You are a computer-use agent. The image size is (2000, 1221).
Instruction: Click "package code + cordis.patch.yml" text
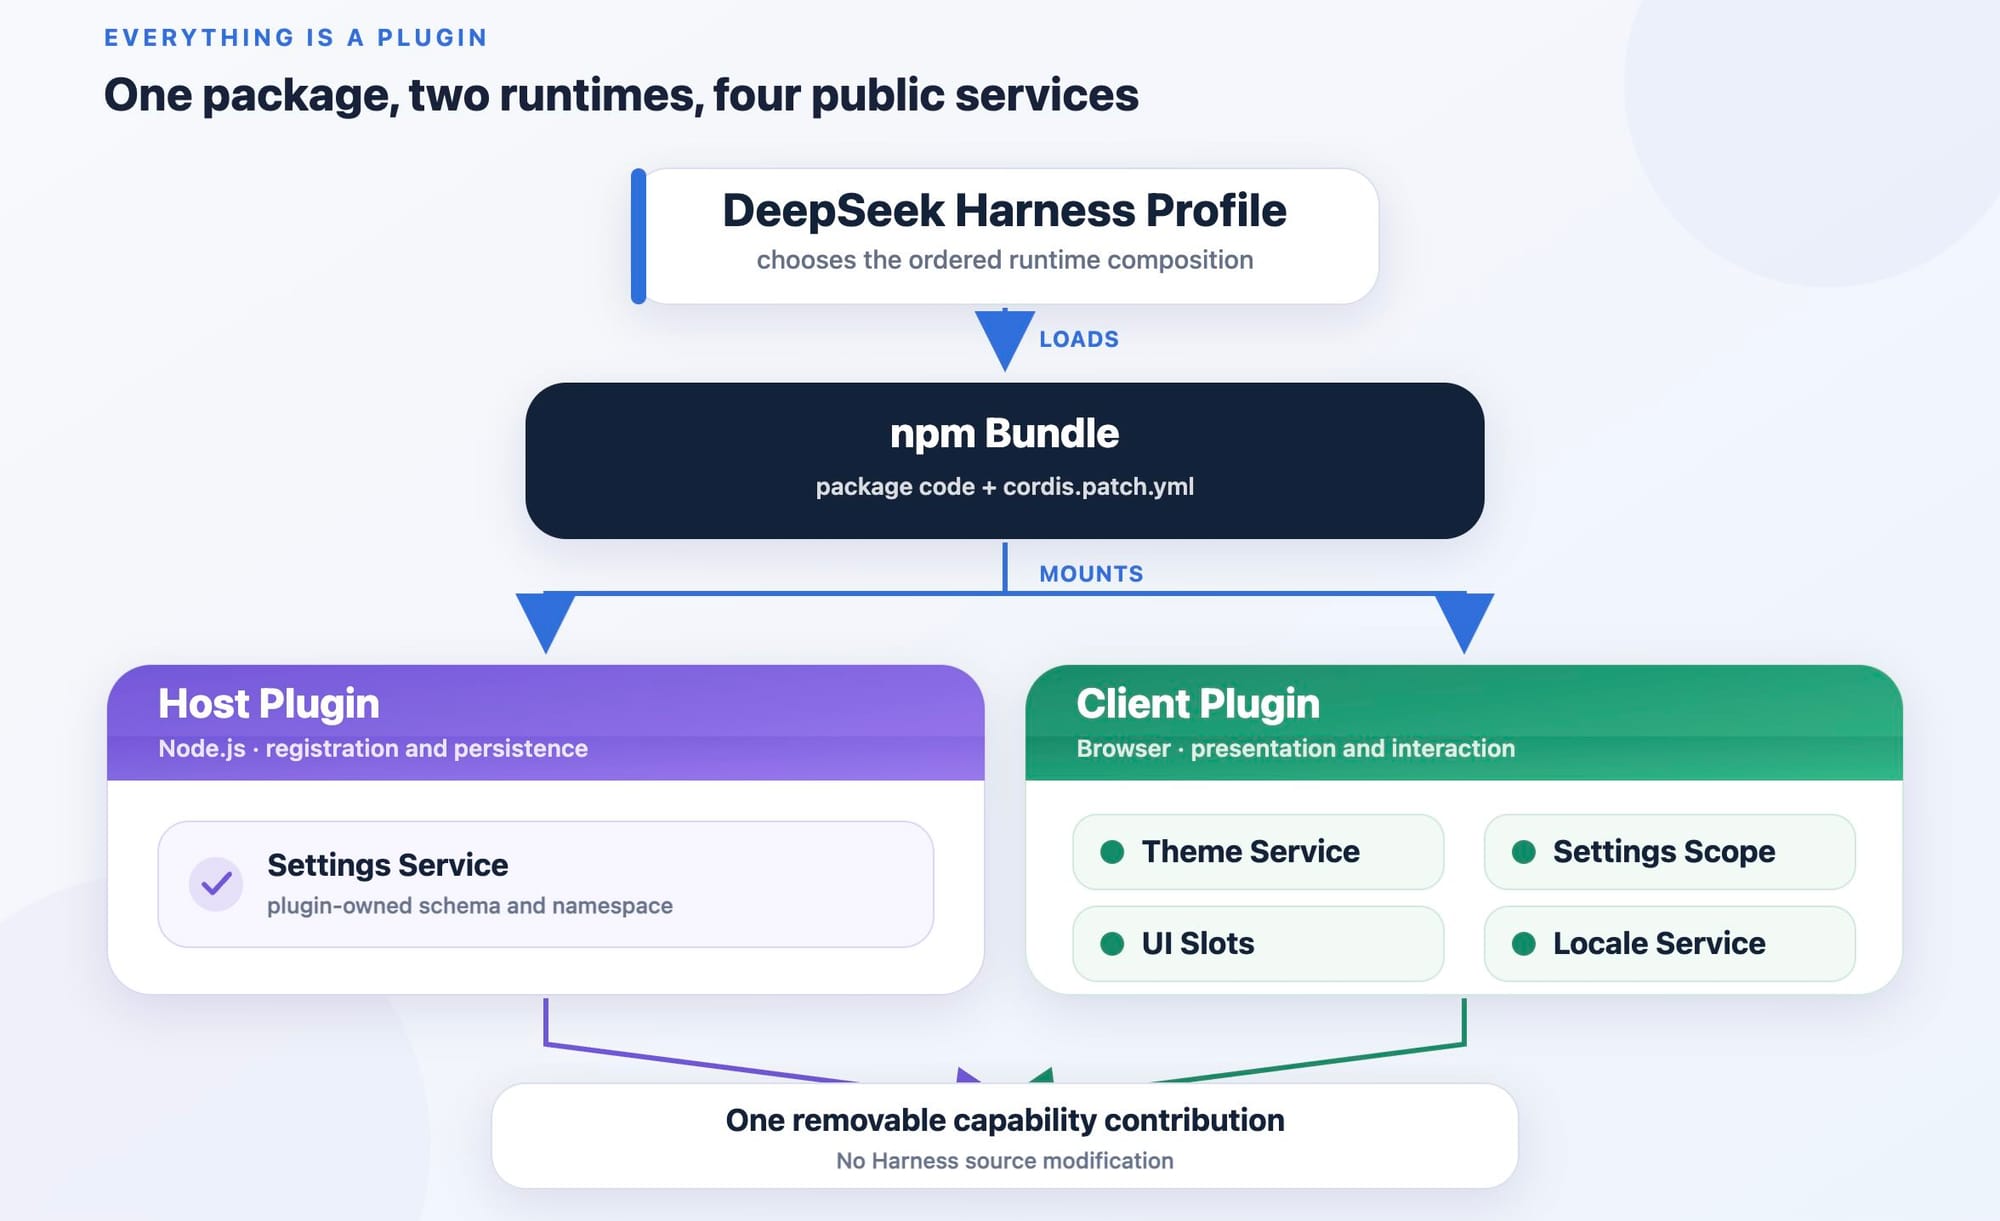click(1005, 487)
